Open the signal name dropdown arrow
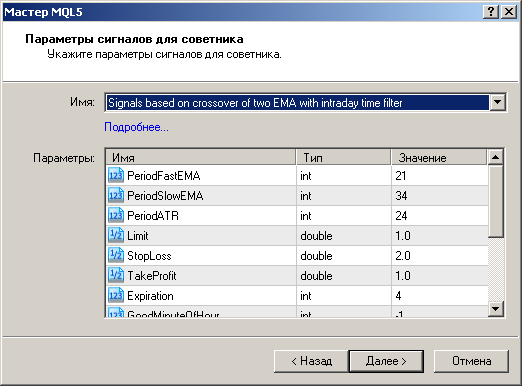The height and width of the screenshot is (386, 522). click(x=497, y=102)
